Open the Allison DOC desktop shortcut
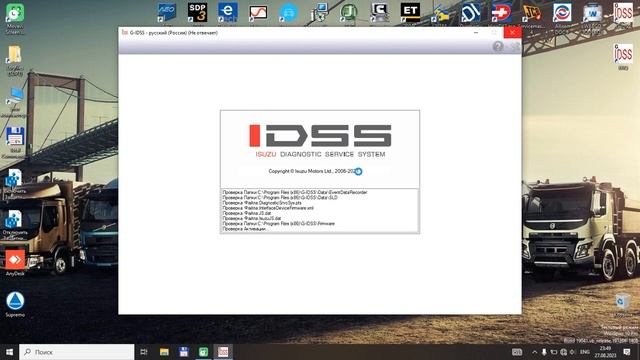Screen dimensions: 640x360 [x=562, y=12]
